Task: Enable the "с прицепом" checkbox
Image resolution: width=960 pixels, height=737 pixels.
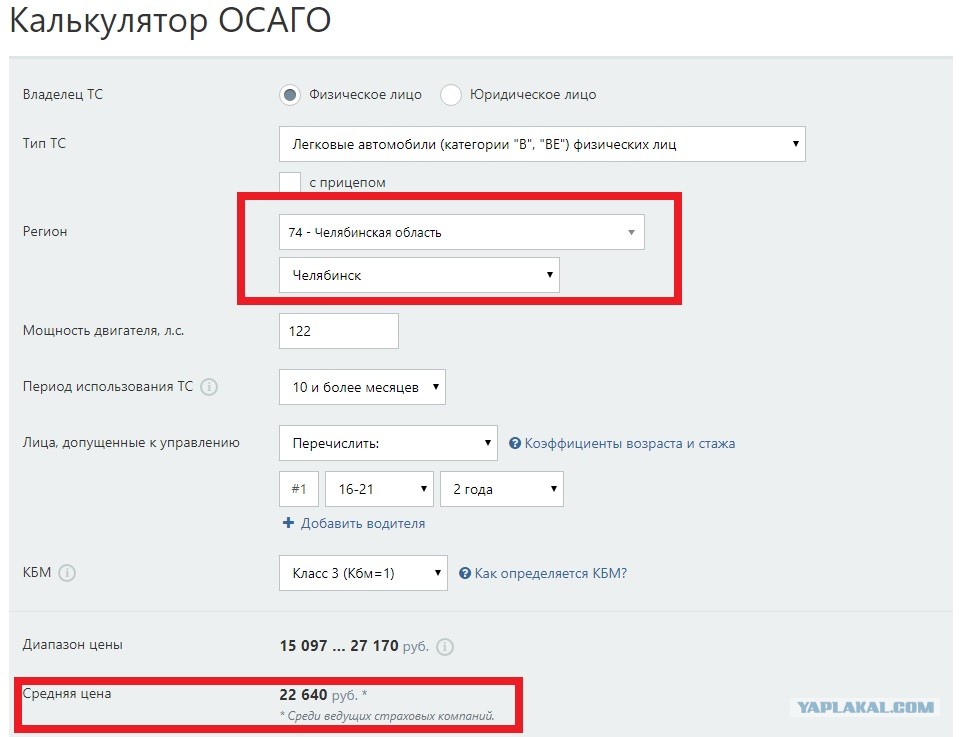Action: [289, 182]
